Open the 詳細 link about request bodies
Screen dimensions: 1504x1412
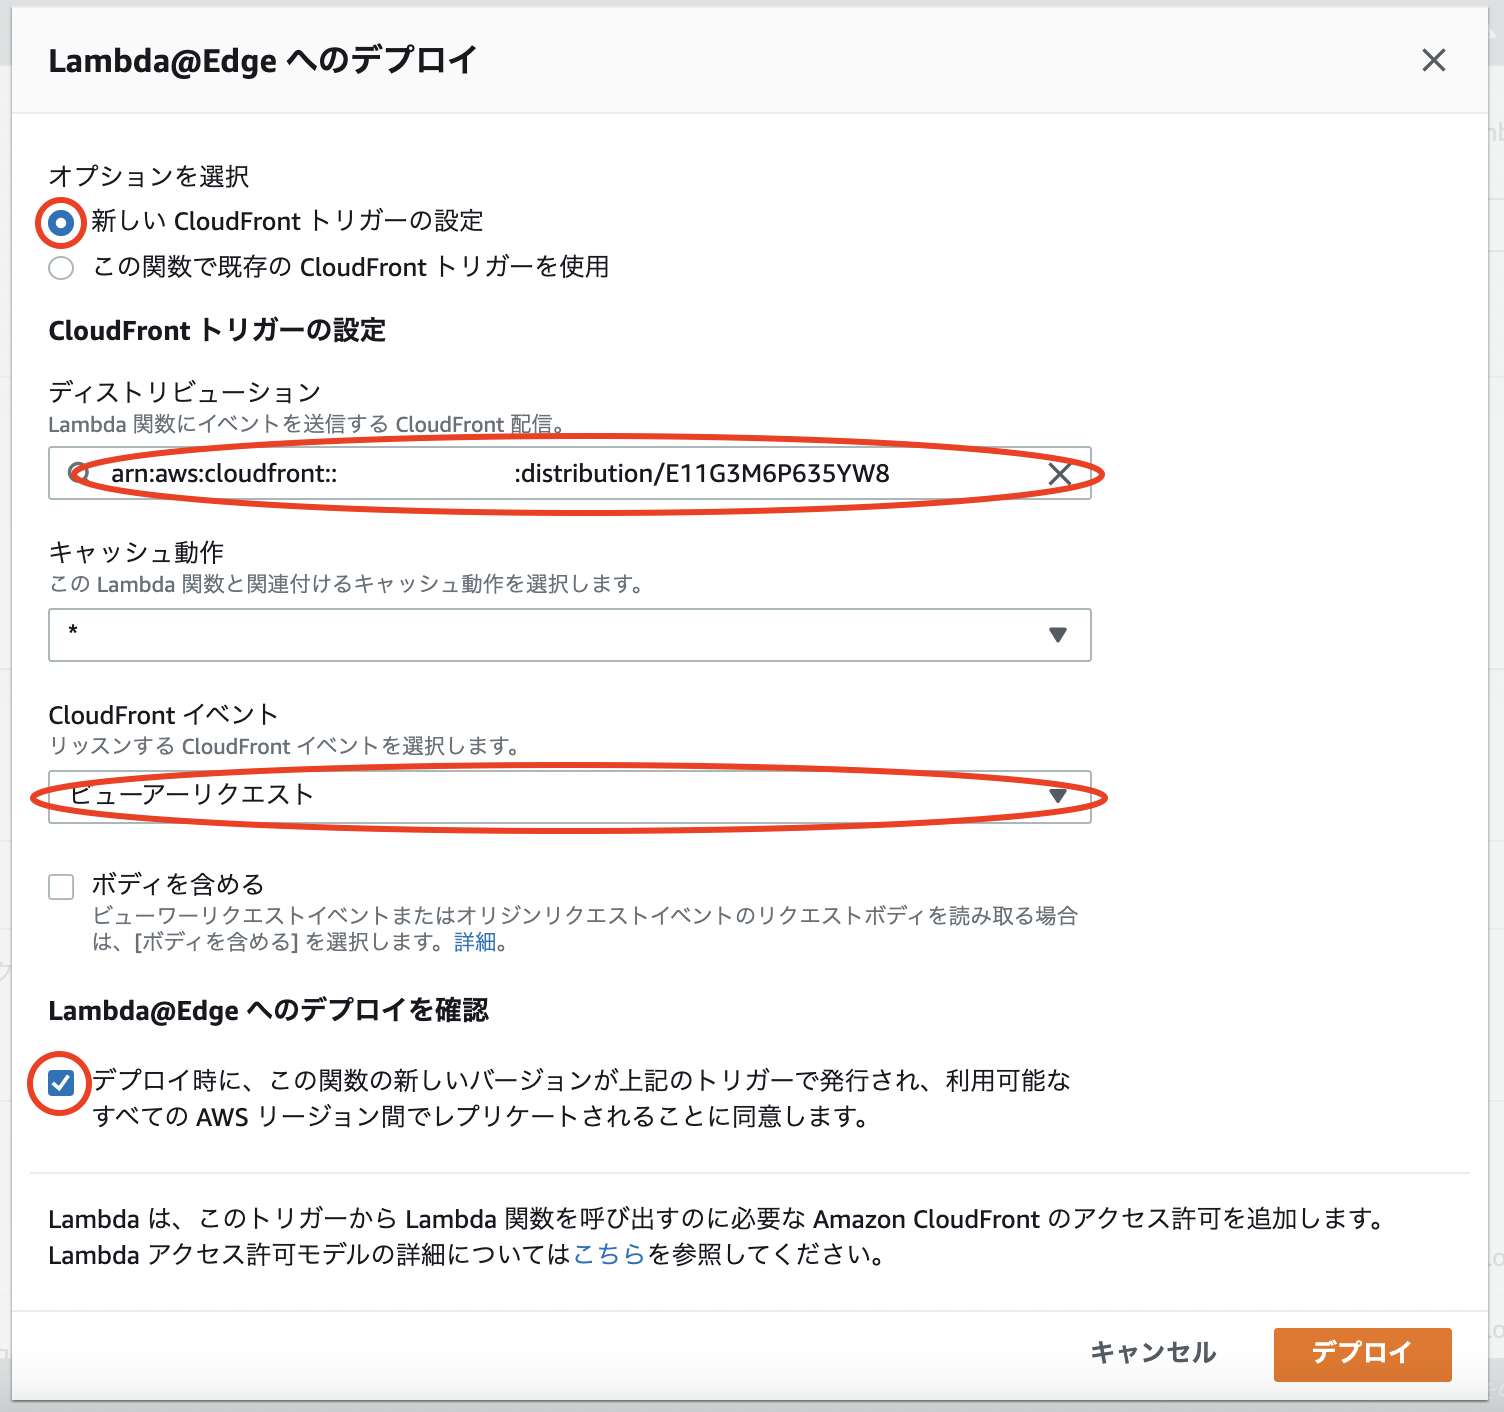pyautogui.click(x=475, y=942)
